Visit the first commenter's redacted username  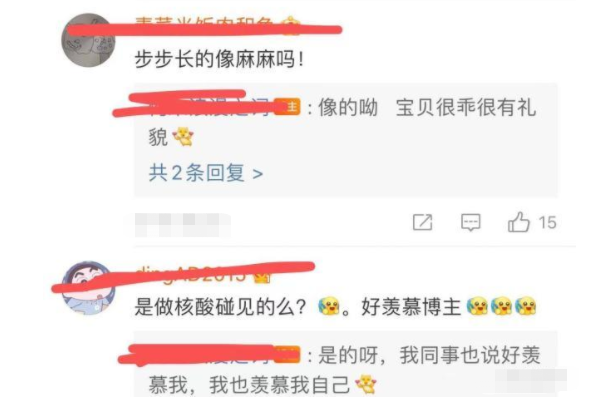[x=205, y=26]
